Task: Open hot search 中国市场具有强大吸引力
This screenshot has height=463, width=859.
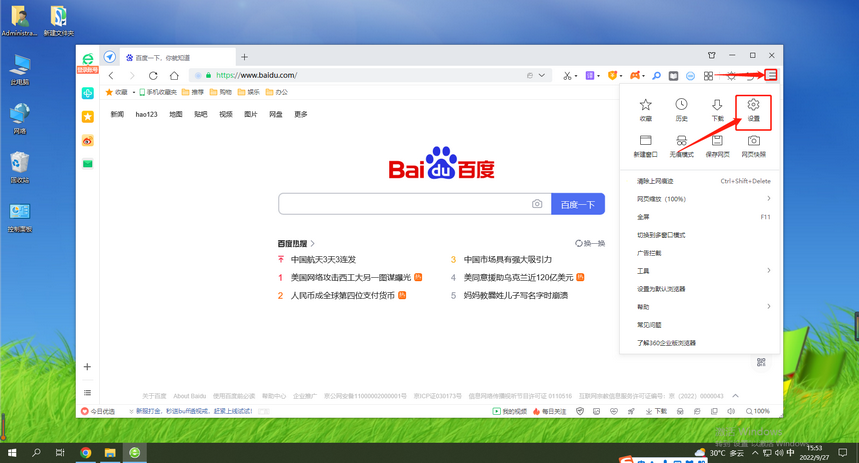Action: (508, 260)
